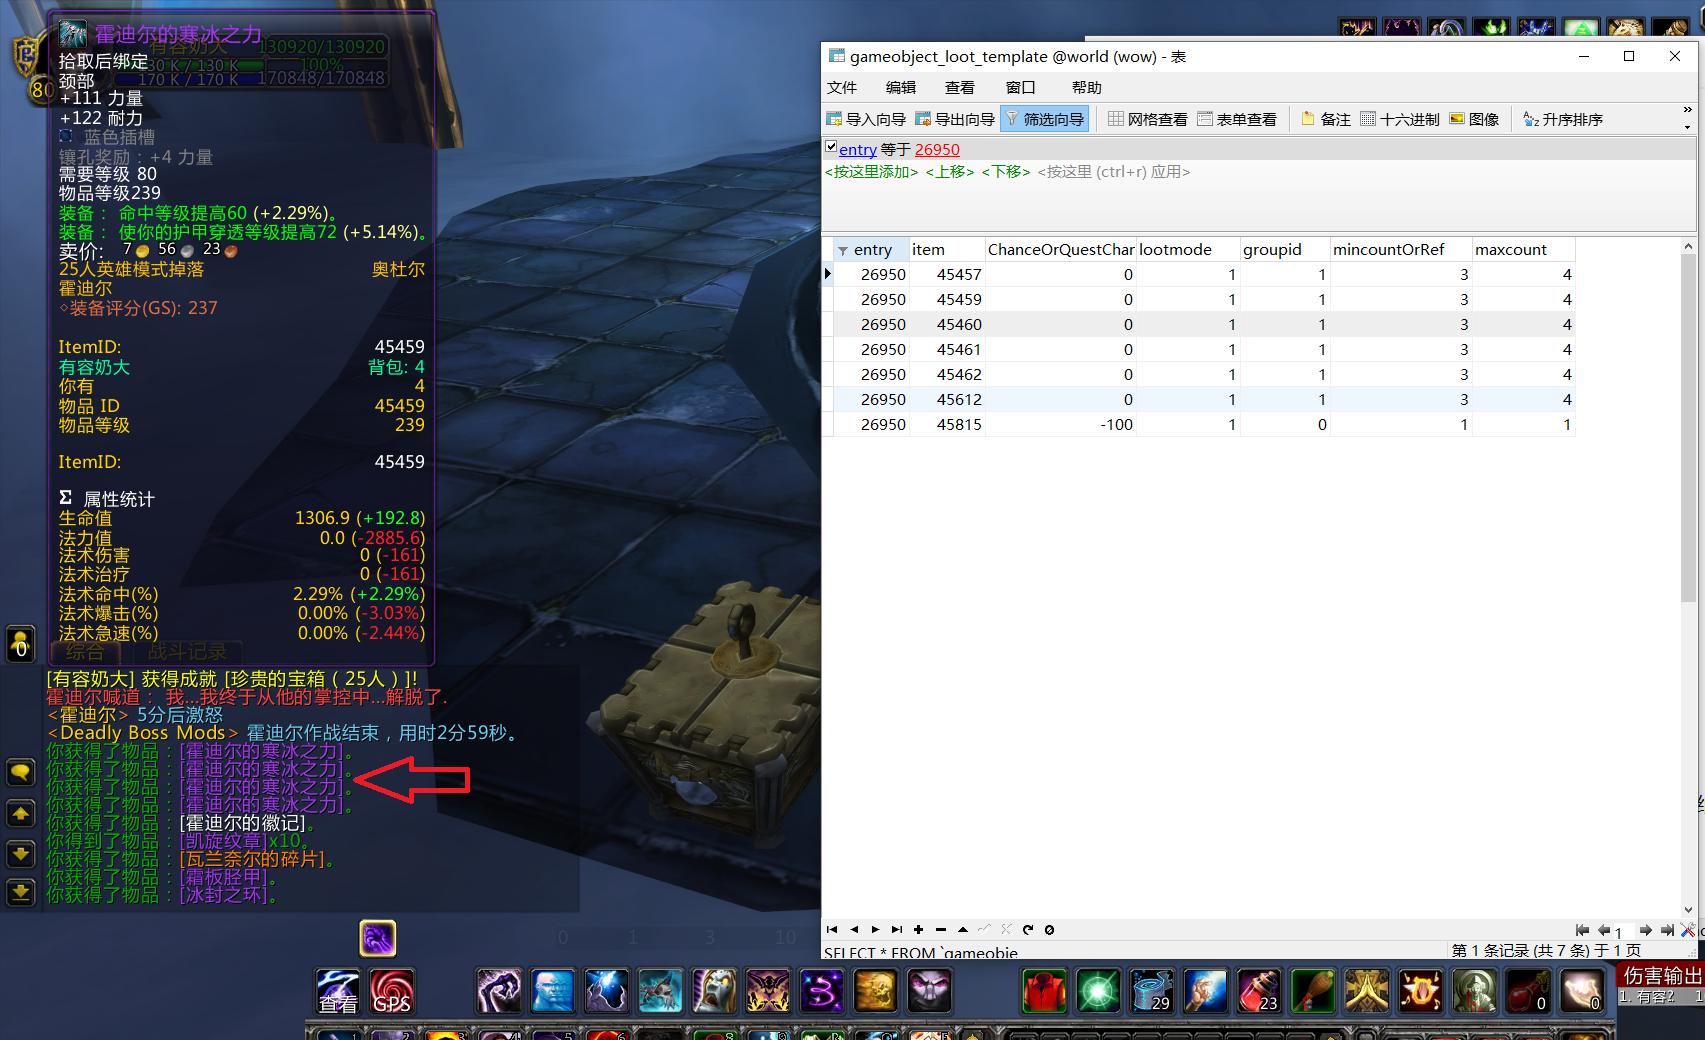Open the 文件 menu
Viewport: 1705px width, 1040px height.
click(842, 88)
